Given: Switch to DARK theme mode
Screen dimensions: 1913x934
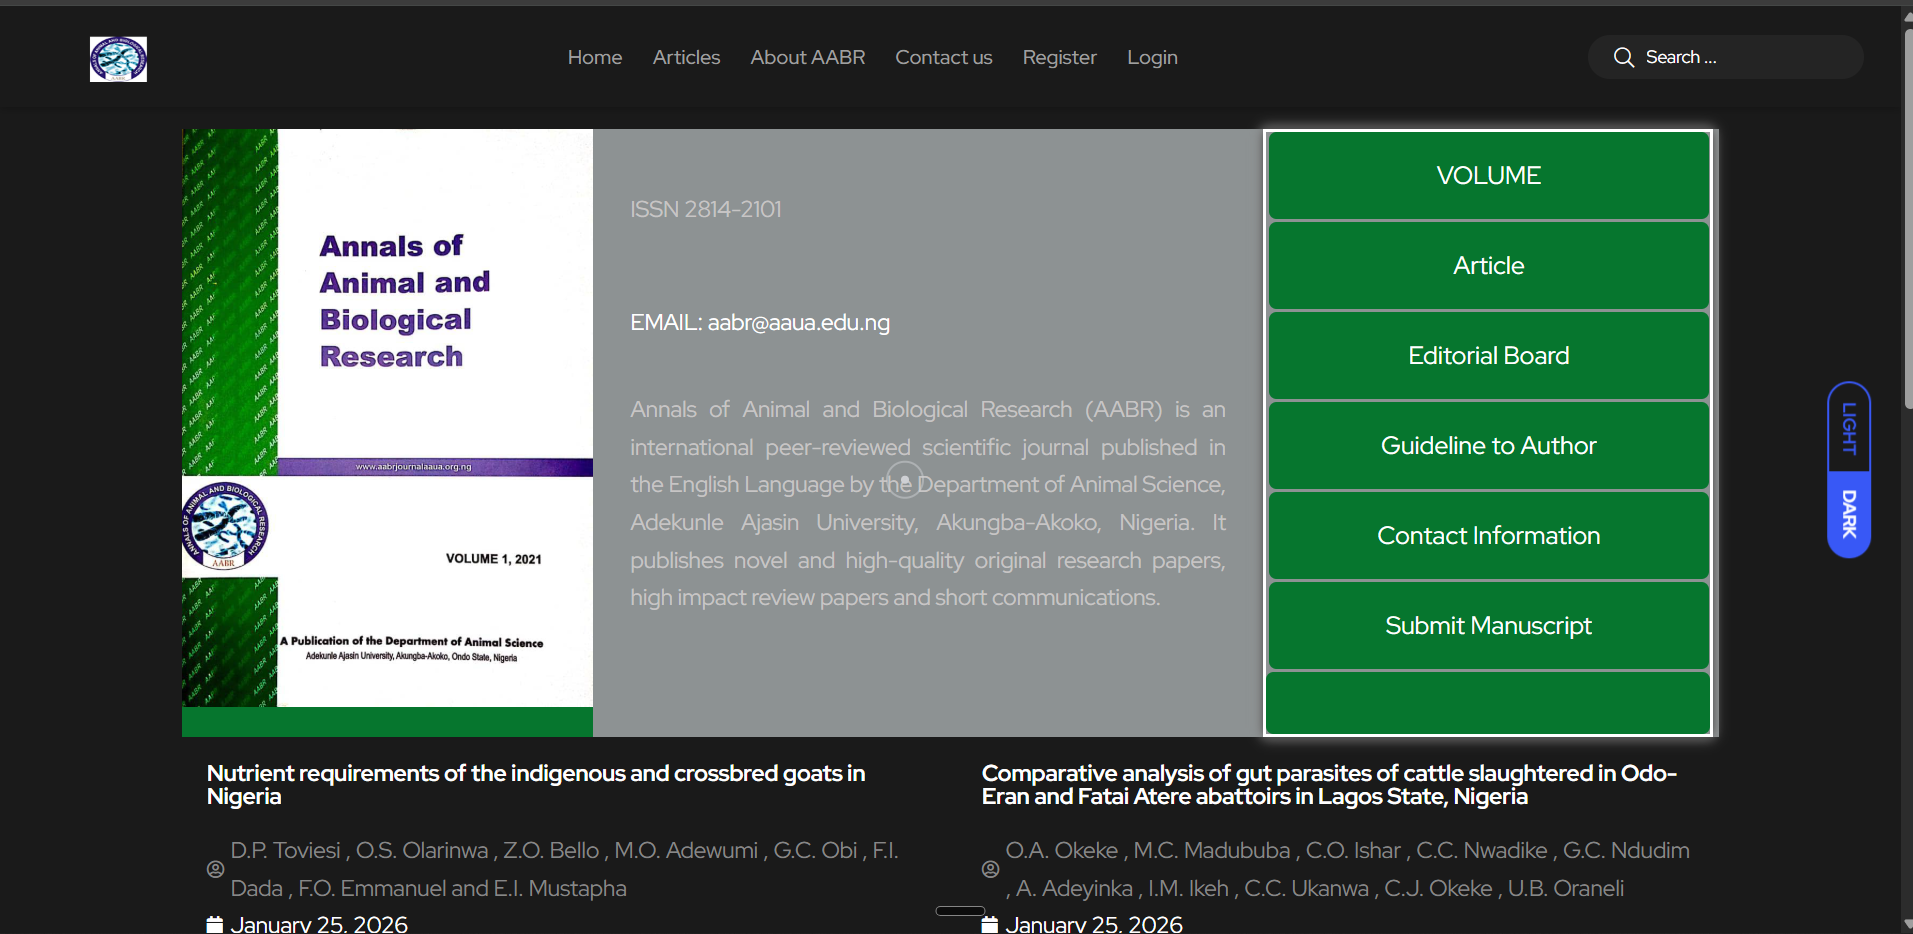Looking at the screenshot, I should click(1849, 514).
